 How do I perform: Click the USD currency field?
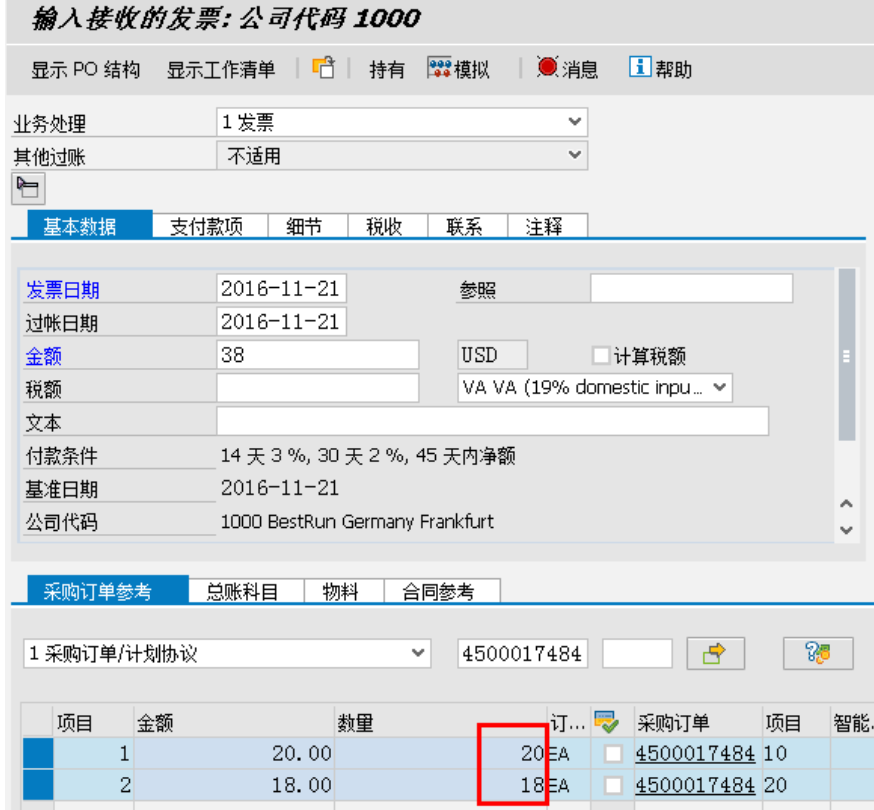coord(493,355)
